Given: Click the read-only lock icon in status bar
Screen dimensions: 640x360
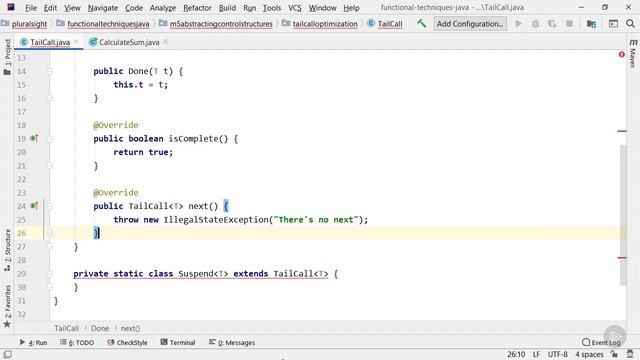Looking at the screenshot, I should 614,354.
